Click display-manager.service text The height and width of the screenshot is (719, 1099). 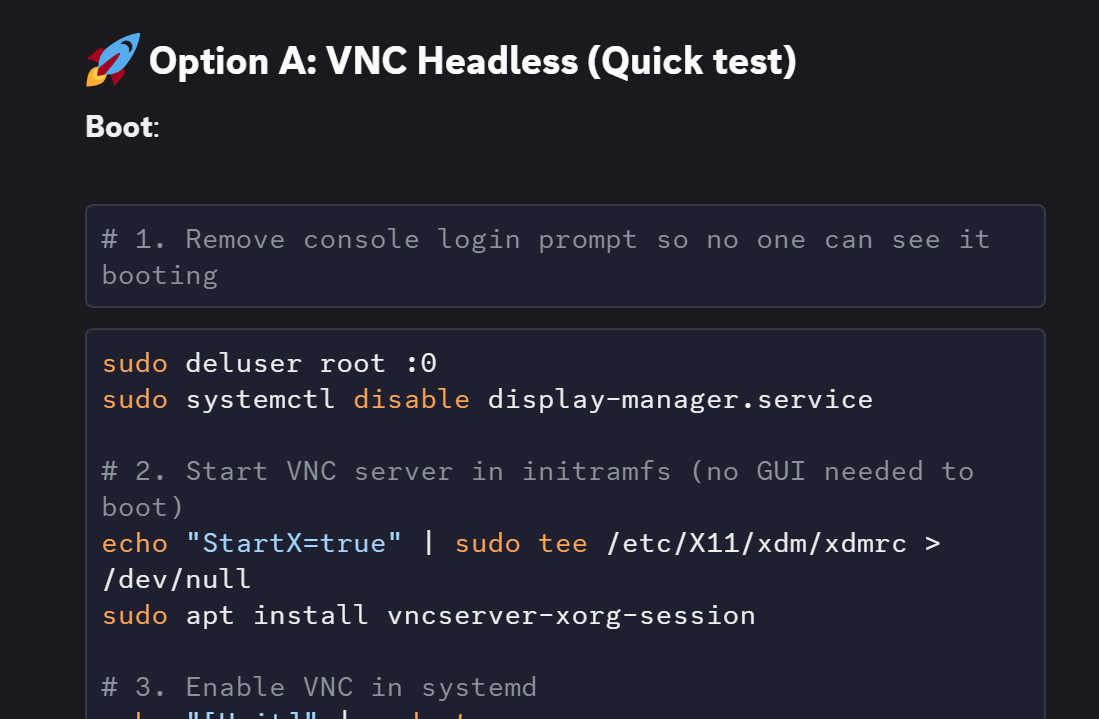tap(680, 399)
